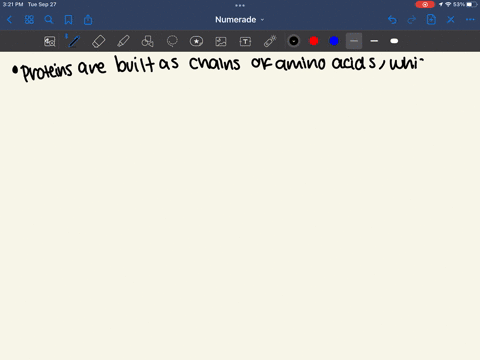The width and height of the screenshot is (480, 360).
Task: Close editing mode with the X
Action: (x=451, y=20)
